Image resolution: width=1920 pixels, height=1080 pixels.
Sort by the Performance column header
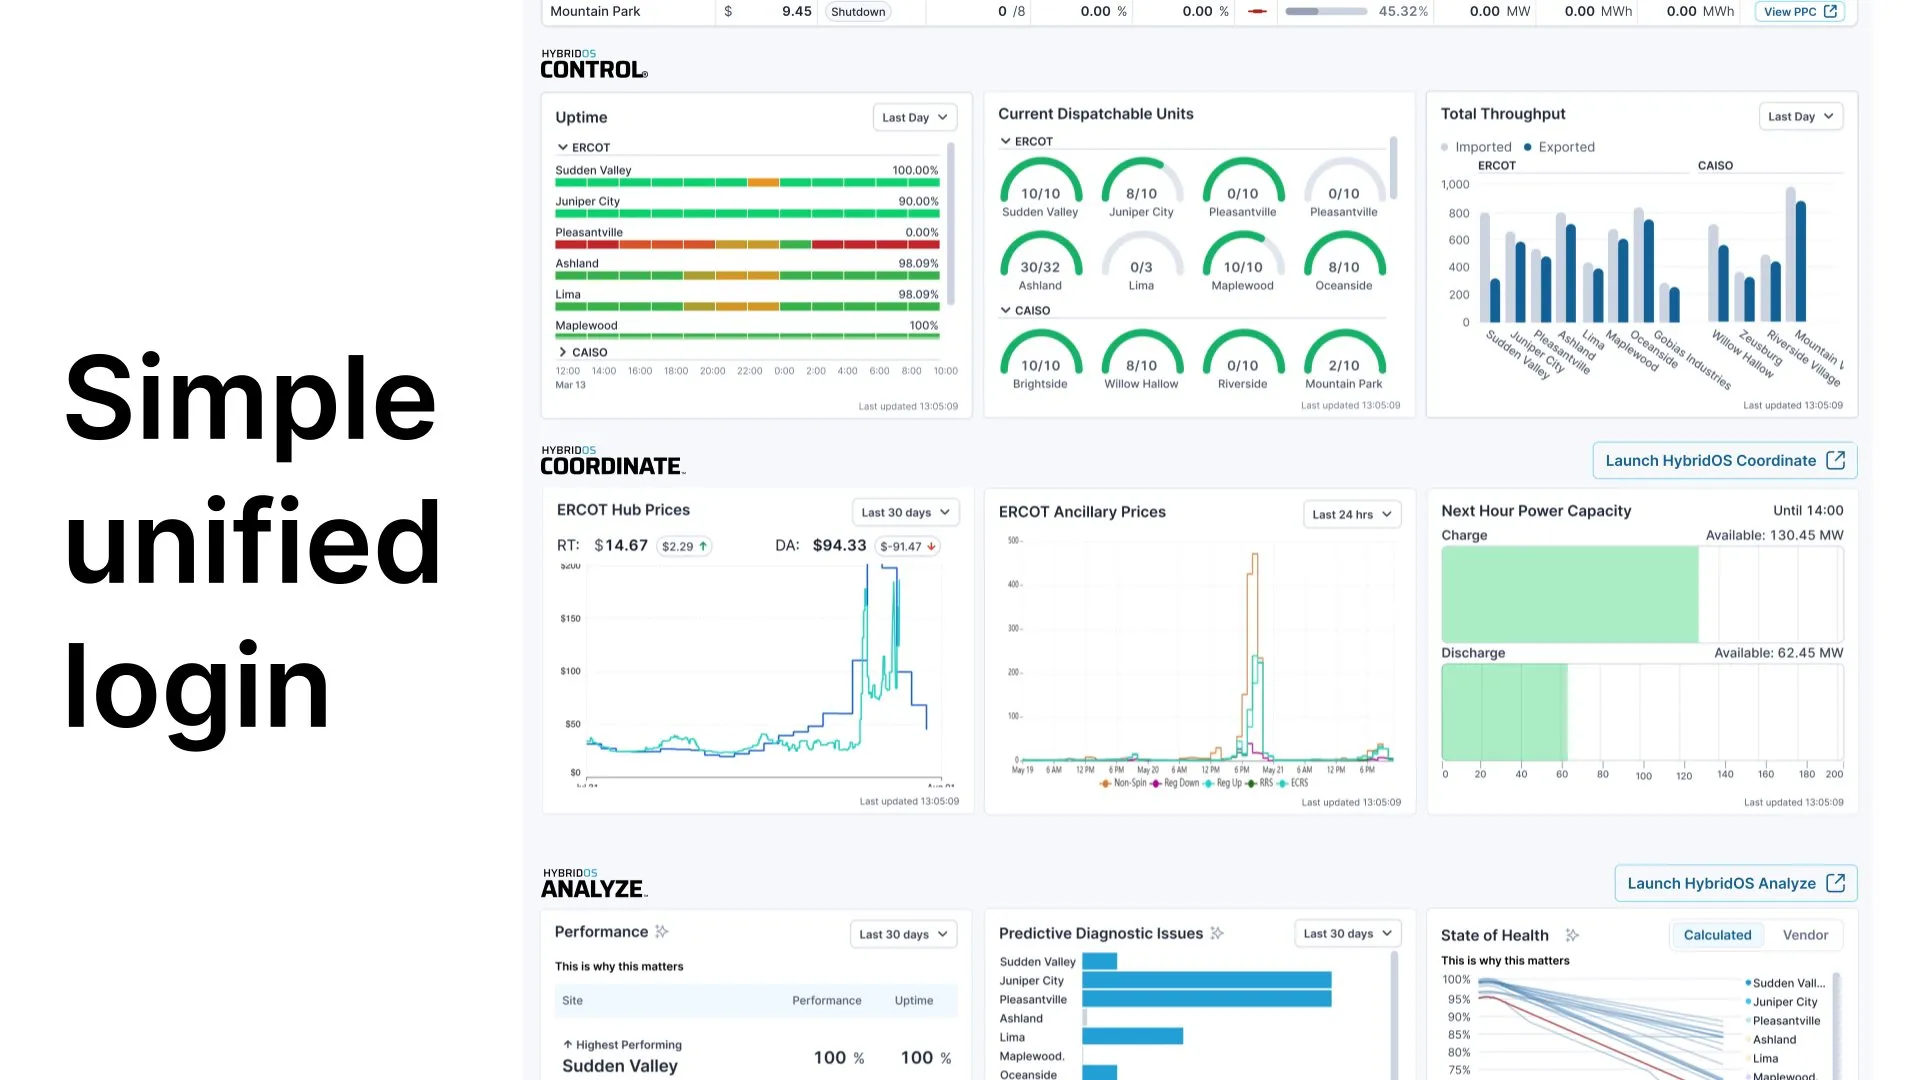point(826,1000)
